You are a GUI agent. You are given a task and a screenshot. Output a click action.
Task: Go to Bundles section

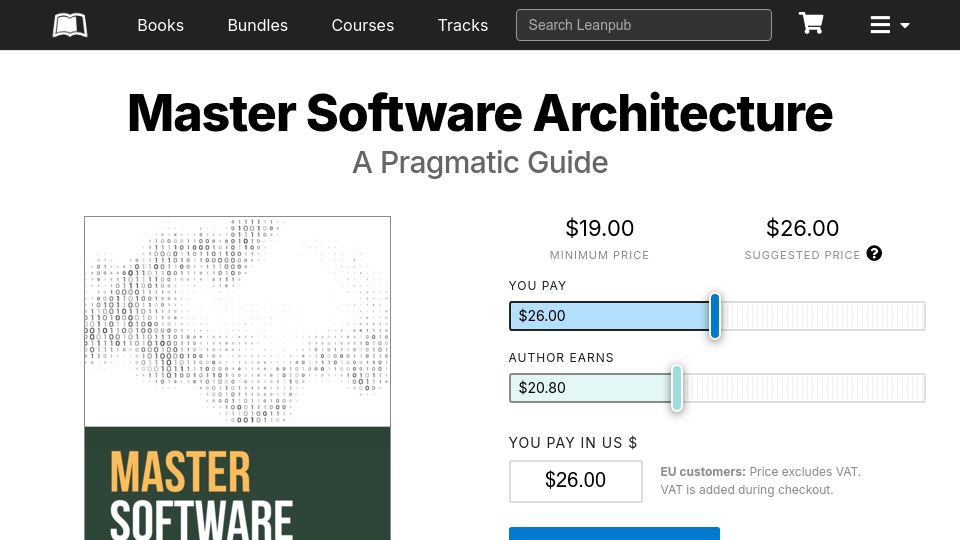258,25
